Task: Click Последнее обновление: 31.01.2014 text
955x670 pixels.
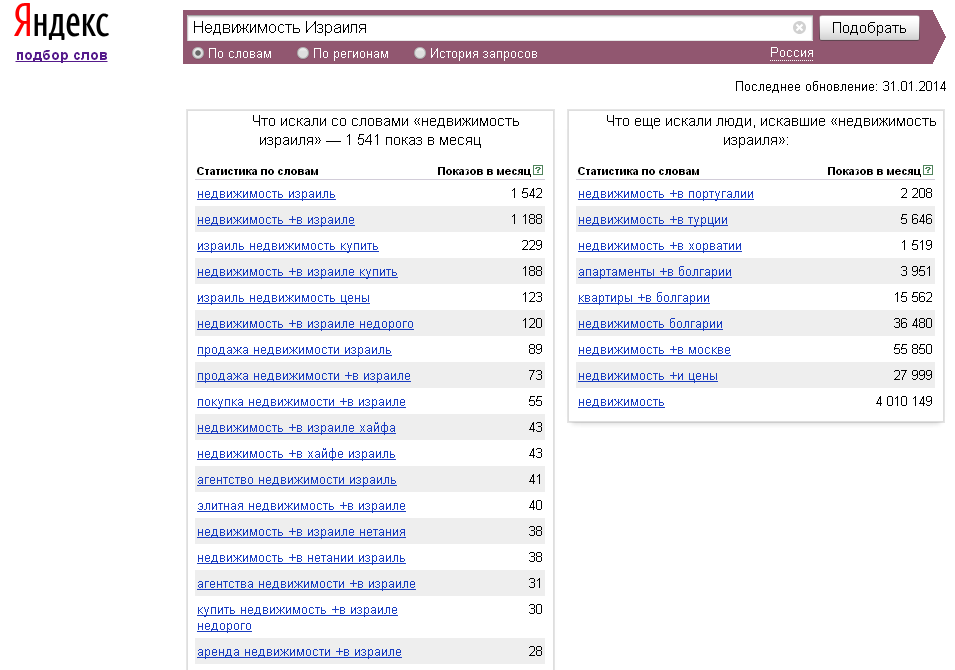Action: coord(840,86)
